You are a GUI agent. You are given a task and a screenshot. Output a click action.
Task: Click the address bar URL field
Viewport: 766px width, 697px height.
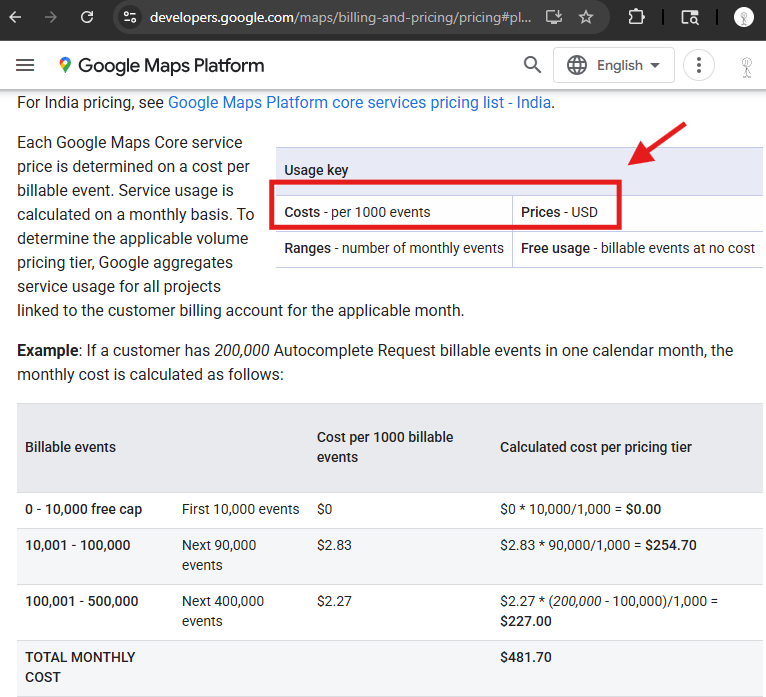click(x=340, y=18)
